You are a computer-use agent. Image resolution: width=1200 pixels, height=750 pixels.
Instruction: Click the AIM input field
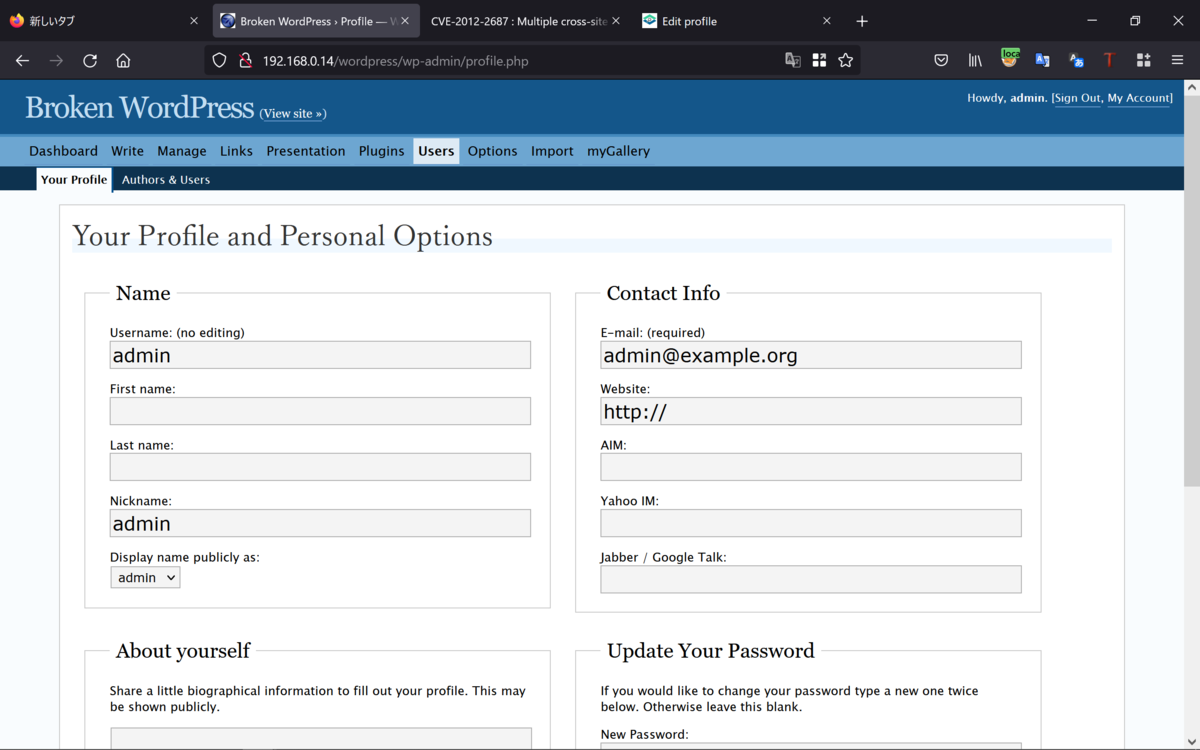pyautogui.click(x=811, y=467)
